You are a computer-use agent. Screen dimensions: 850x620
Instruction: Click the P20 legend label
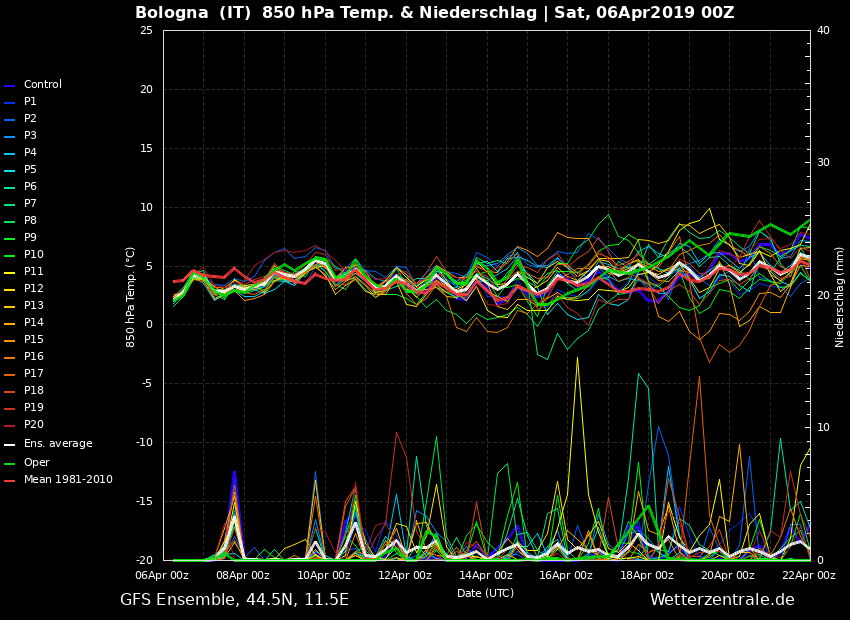(x=33, y=425)
